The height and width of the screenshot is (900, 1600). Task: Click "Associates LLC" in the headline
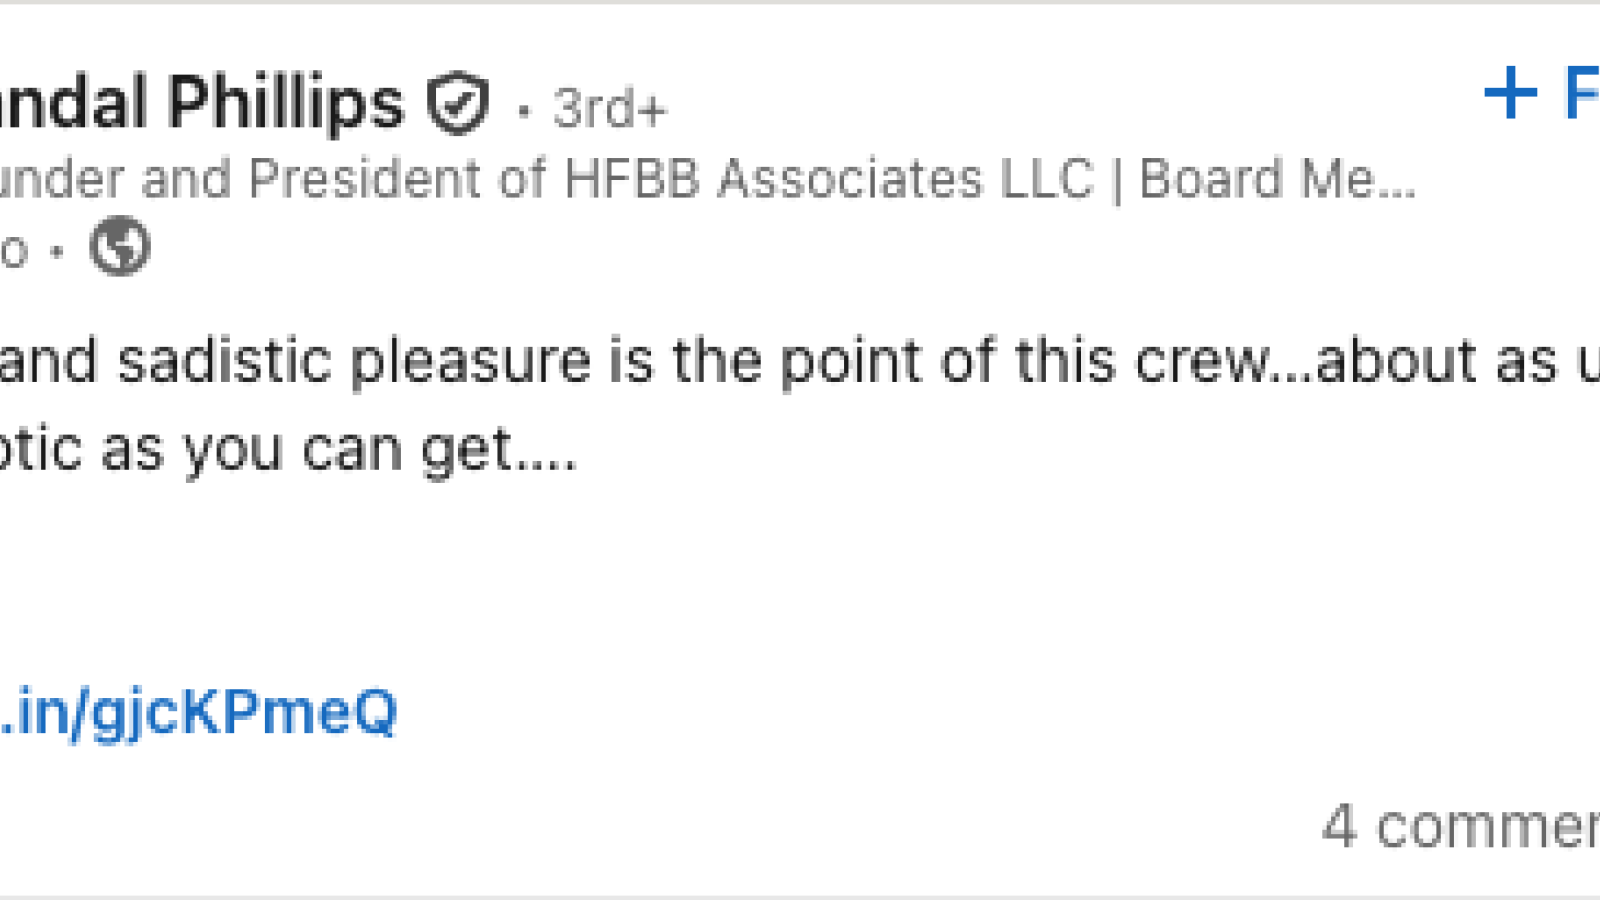pos(905,180)
